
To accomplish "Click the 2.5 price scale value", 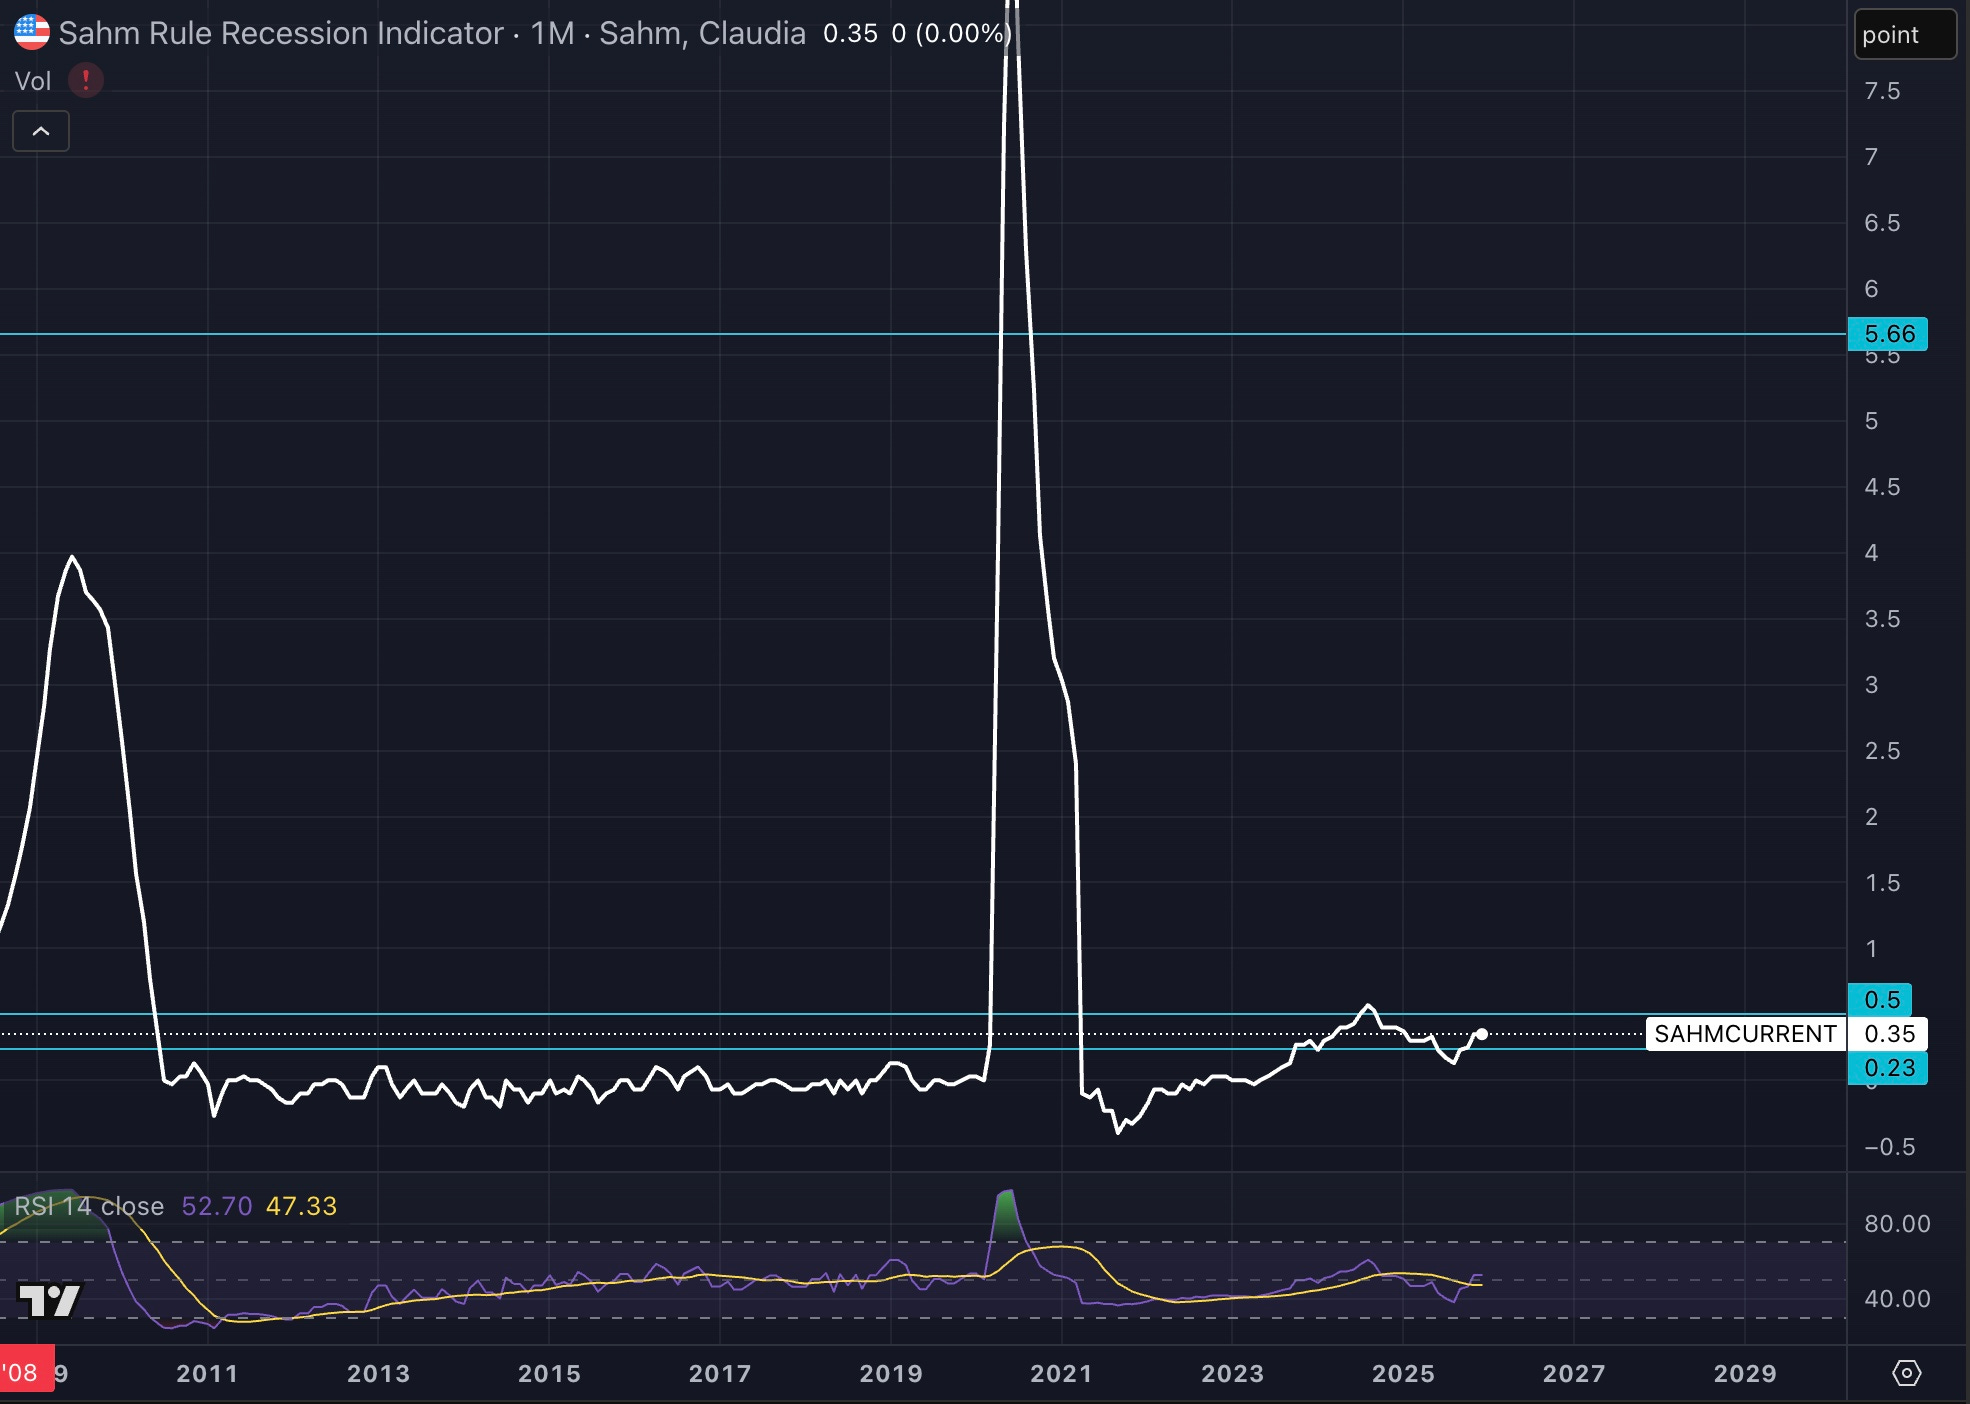I will click(1882, 751).
